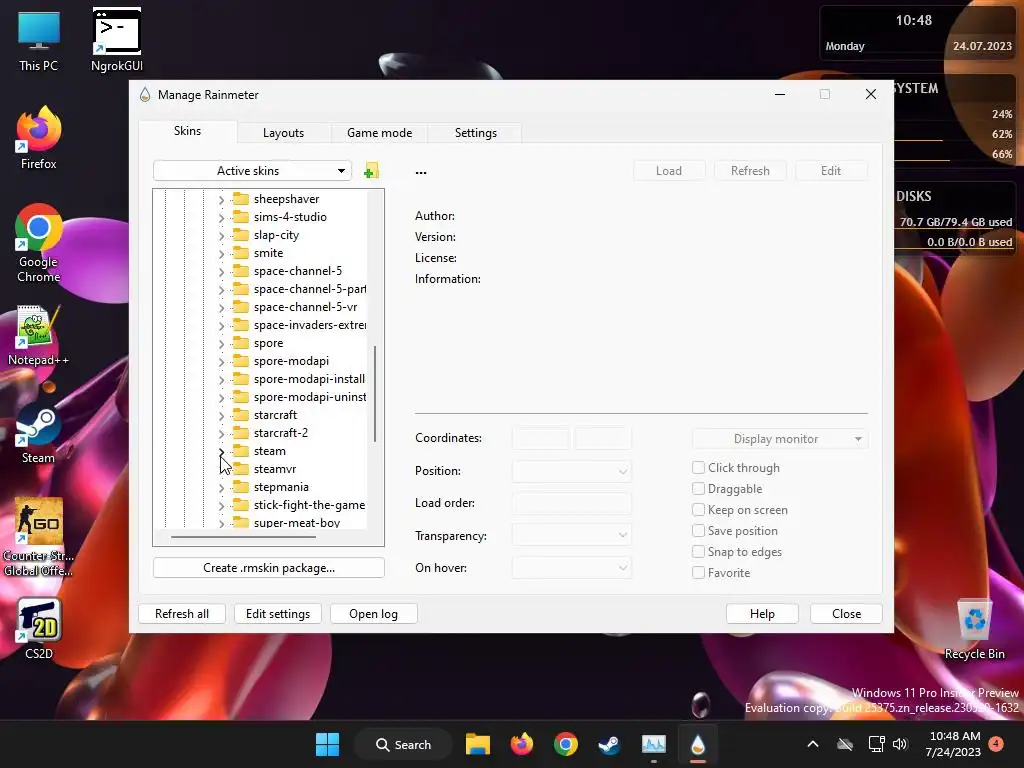
Task: Click Create .rmskin package button
Action: [268, 568]
